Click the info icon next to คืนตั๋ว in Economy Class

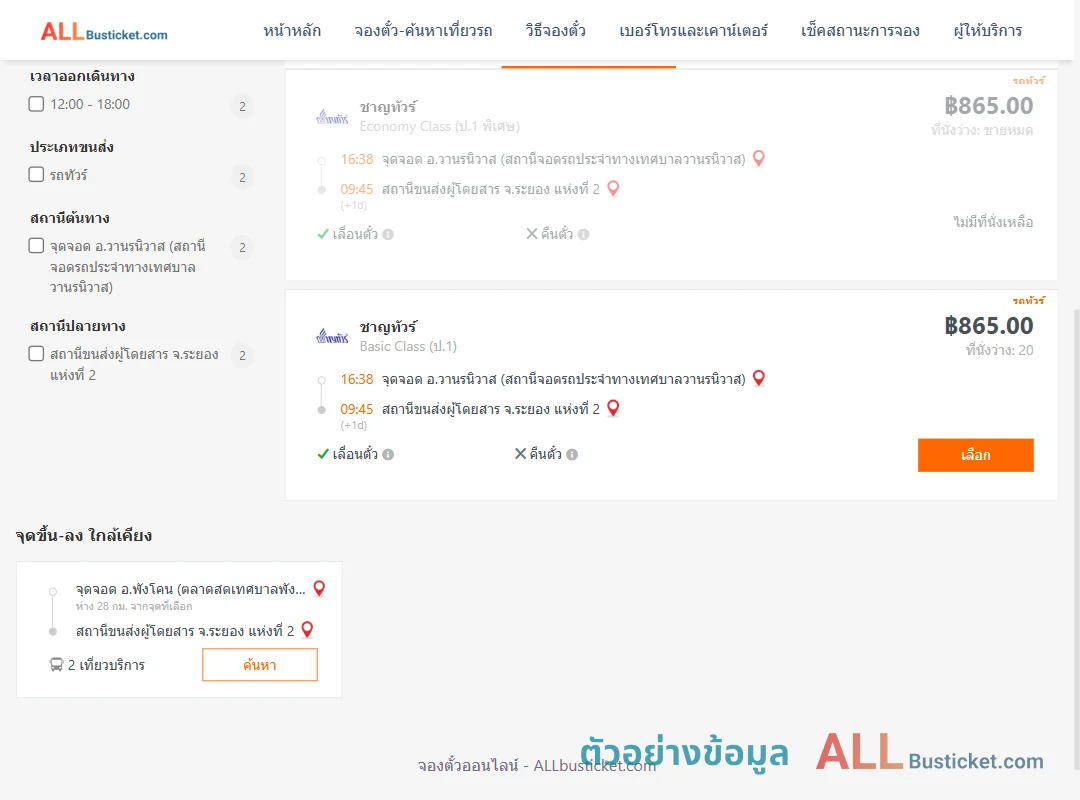coord(583,234)
